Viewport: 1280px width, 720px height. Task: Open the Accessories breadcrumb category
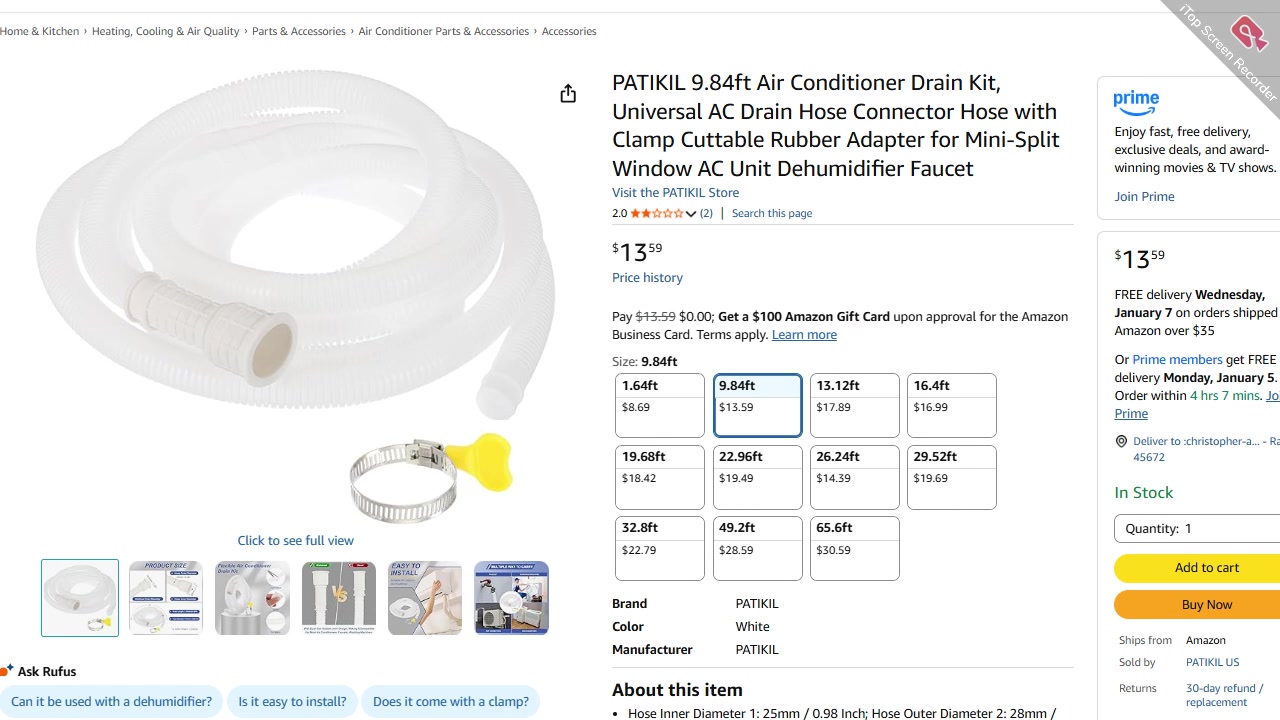569,31
